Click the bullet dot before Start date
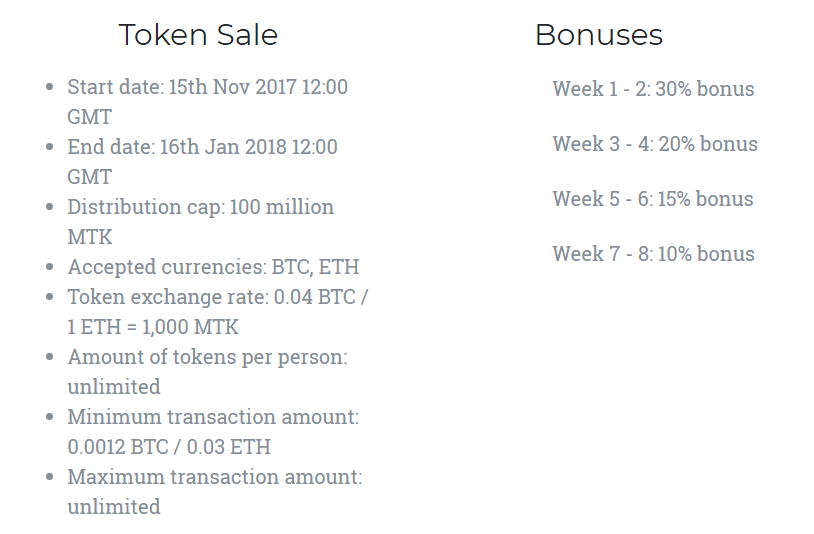The image size is (814, 534). (x=50, y=87)
